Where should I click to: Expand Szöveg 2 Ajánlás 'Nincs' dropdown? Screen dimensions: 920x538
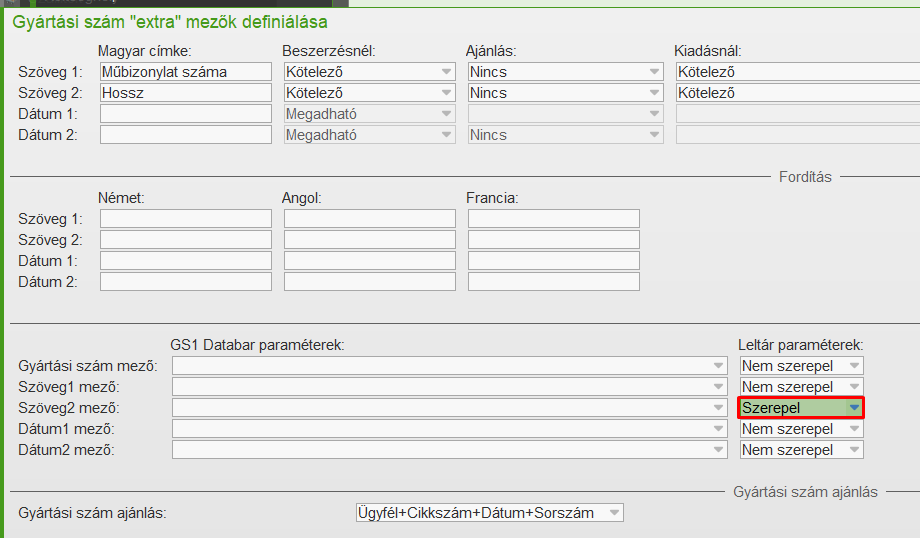pyautogui.click(x=565, y=93)
